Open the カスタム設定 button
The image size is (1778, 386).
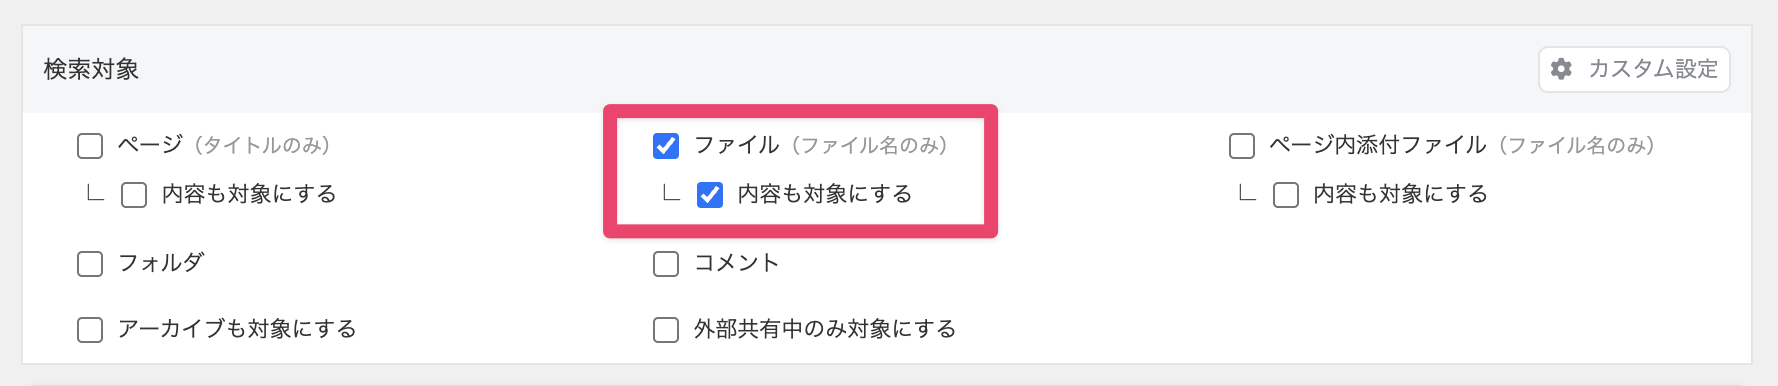click(1634, 69)
